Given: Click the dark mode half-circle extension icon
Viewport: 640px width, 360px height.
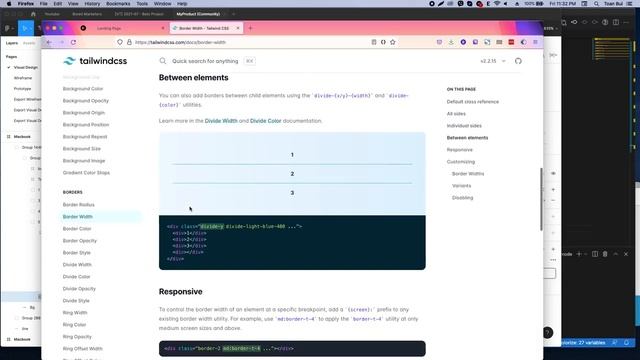Looking at the screenshot, I should click(x=523, y=42).
